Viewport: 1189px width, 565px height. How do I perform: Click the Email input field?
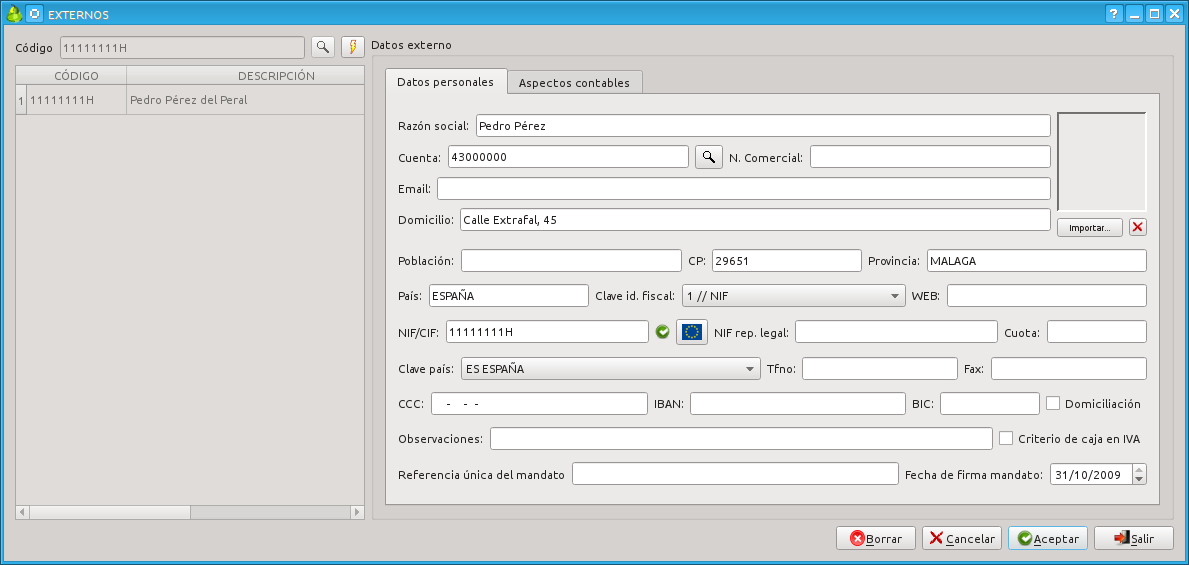(743, 188)
